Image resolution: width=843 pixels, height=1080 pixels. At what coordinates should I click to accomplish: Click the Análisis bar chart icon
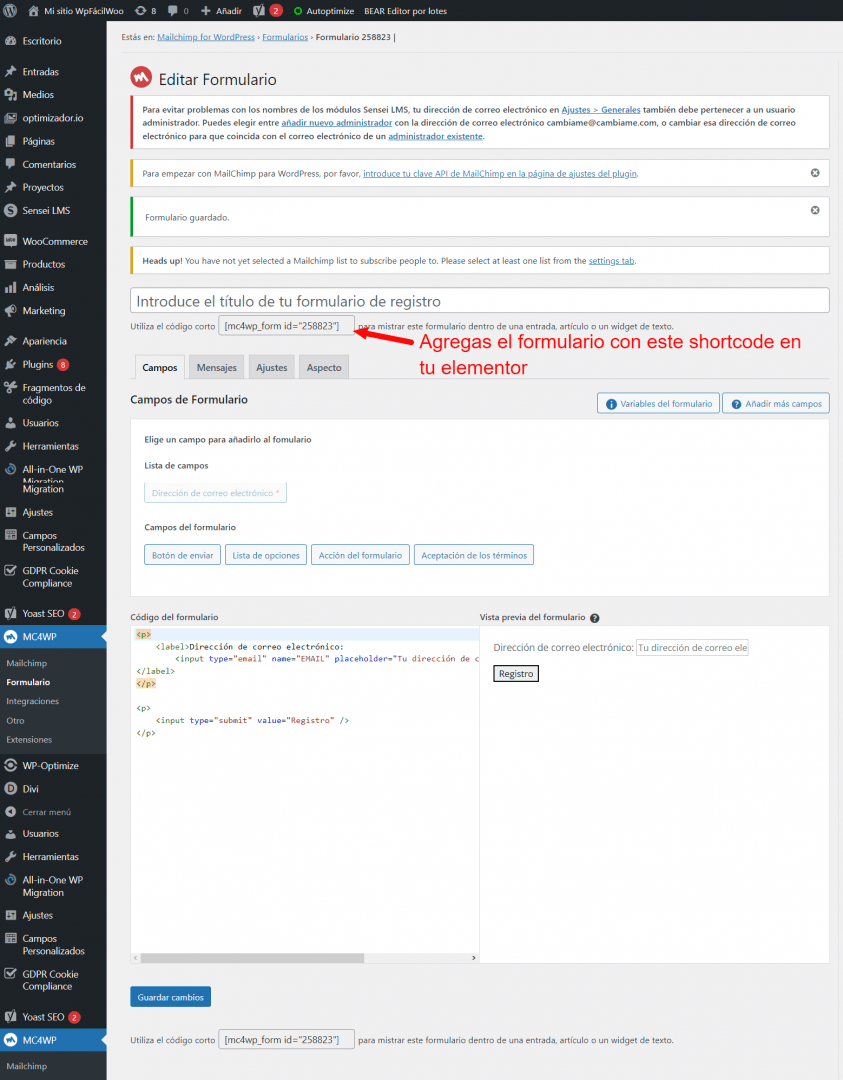point(10,287)
